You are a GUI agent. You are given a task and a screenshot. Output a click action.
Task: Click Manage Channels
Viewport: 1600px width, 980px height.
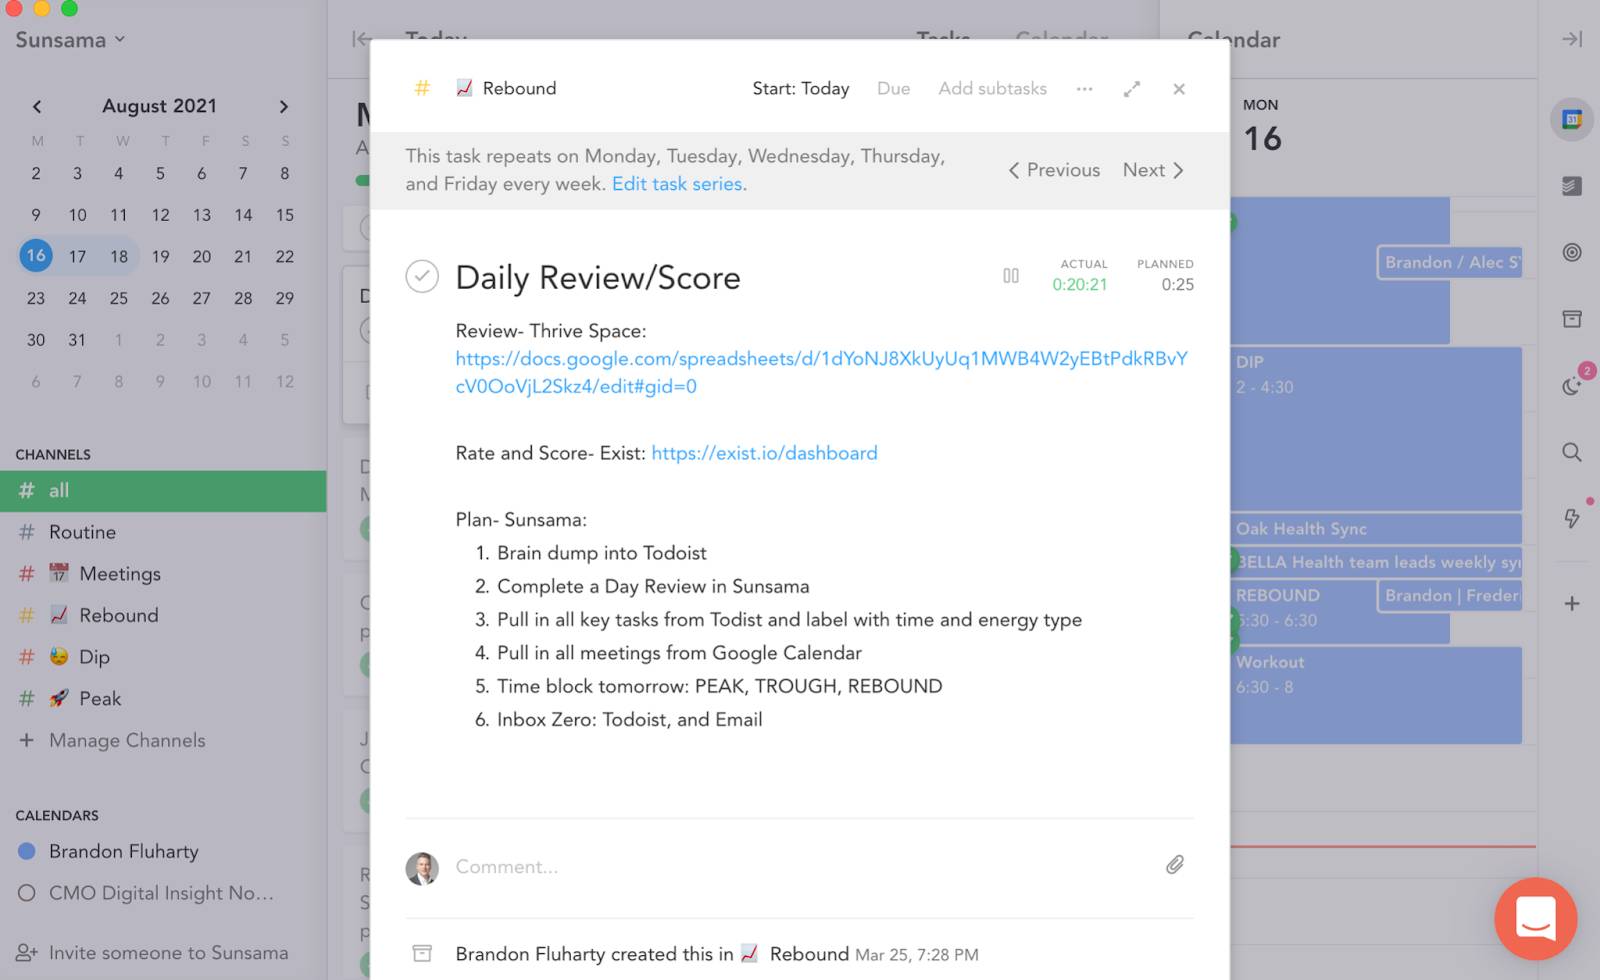pyautogui.click(x=112, y=740)
